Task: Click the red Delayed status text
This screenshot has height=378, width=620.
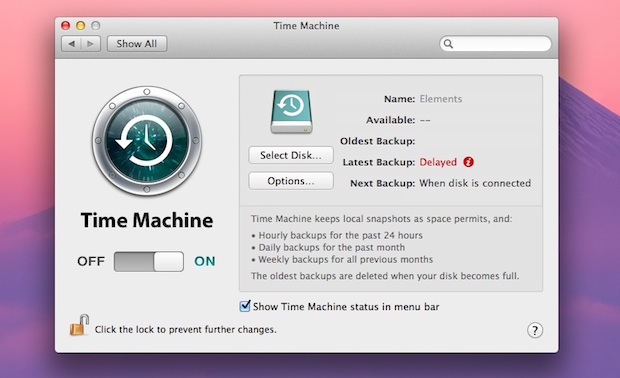Action: [x=438, y=162]
